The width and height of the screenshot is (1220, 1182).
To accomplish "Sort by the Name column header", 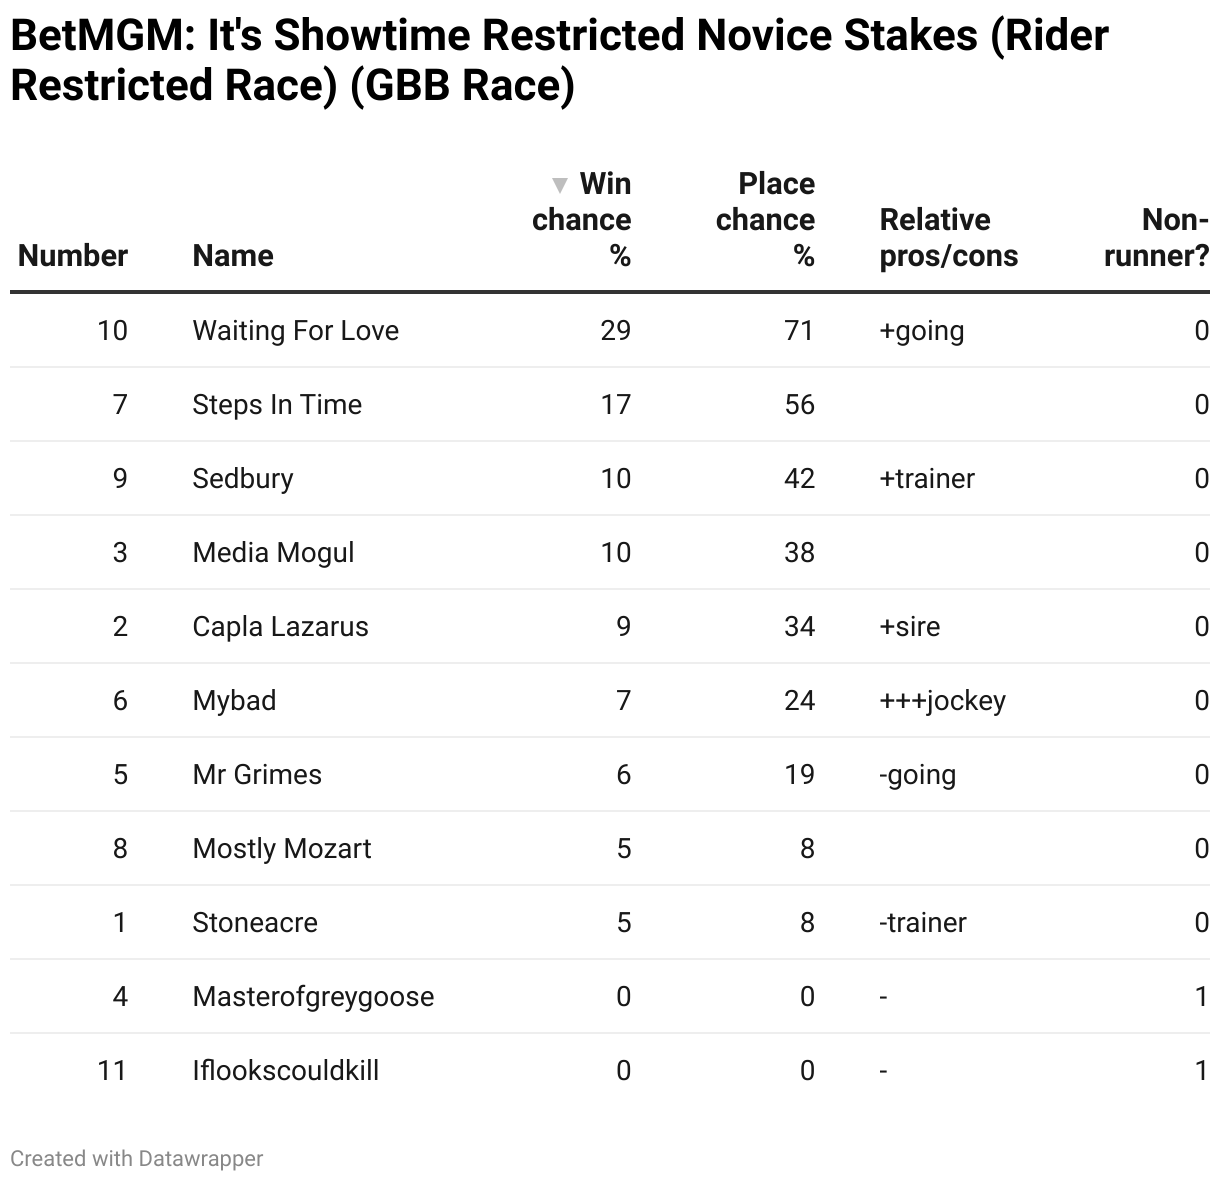I will (233, 256).
